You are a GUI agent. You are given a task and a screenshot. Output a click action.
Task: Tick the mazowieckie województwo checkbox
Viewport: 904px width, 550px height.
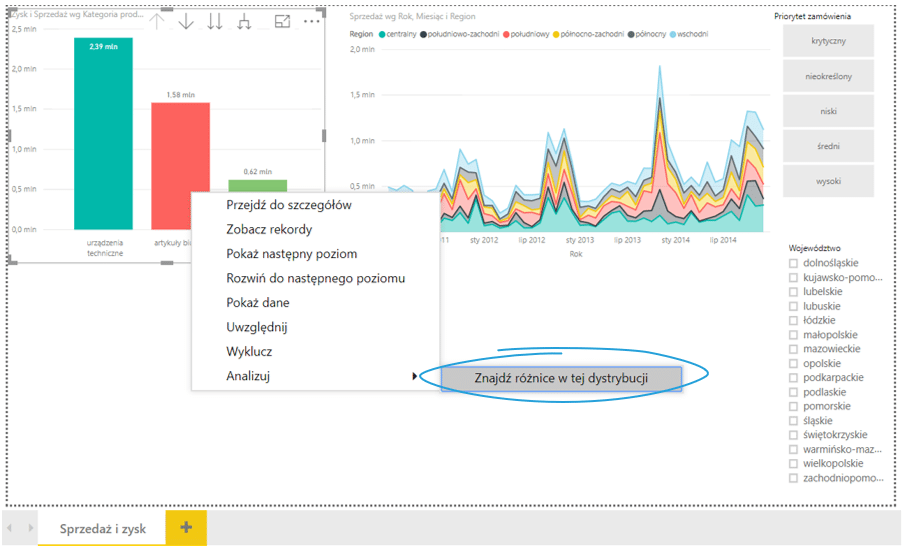[x=794, y=349]
